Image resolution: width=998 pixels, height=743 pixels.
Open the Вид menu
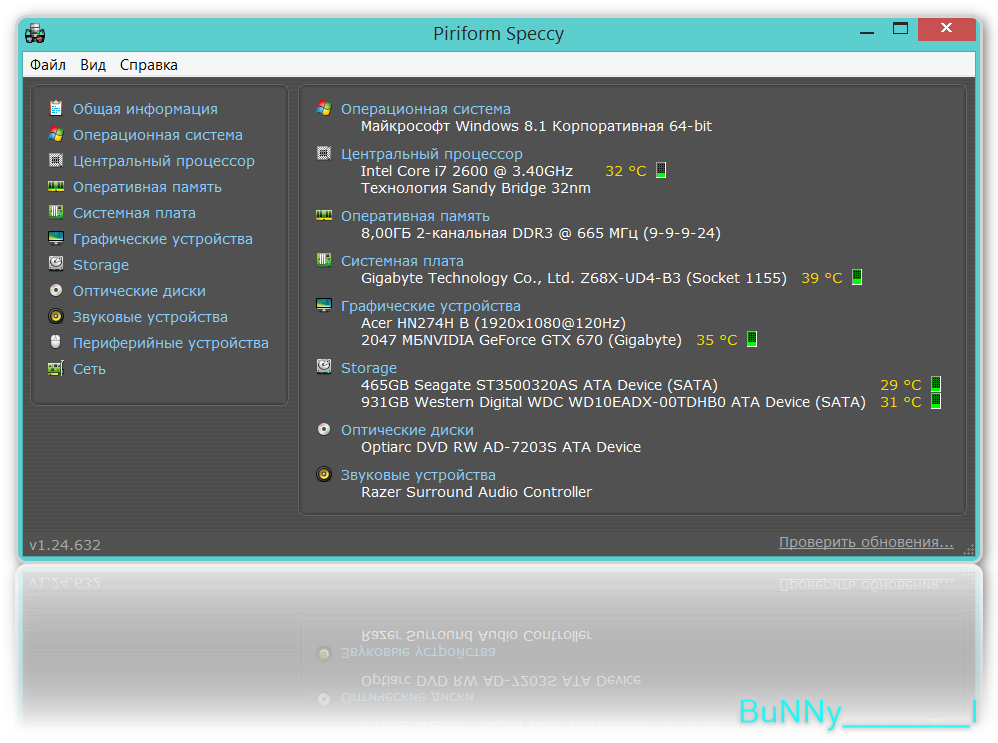[93, 65]
